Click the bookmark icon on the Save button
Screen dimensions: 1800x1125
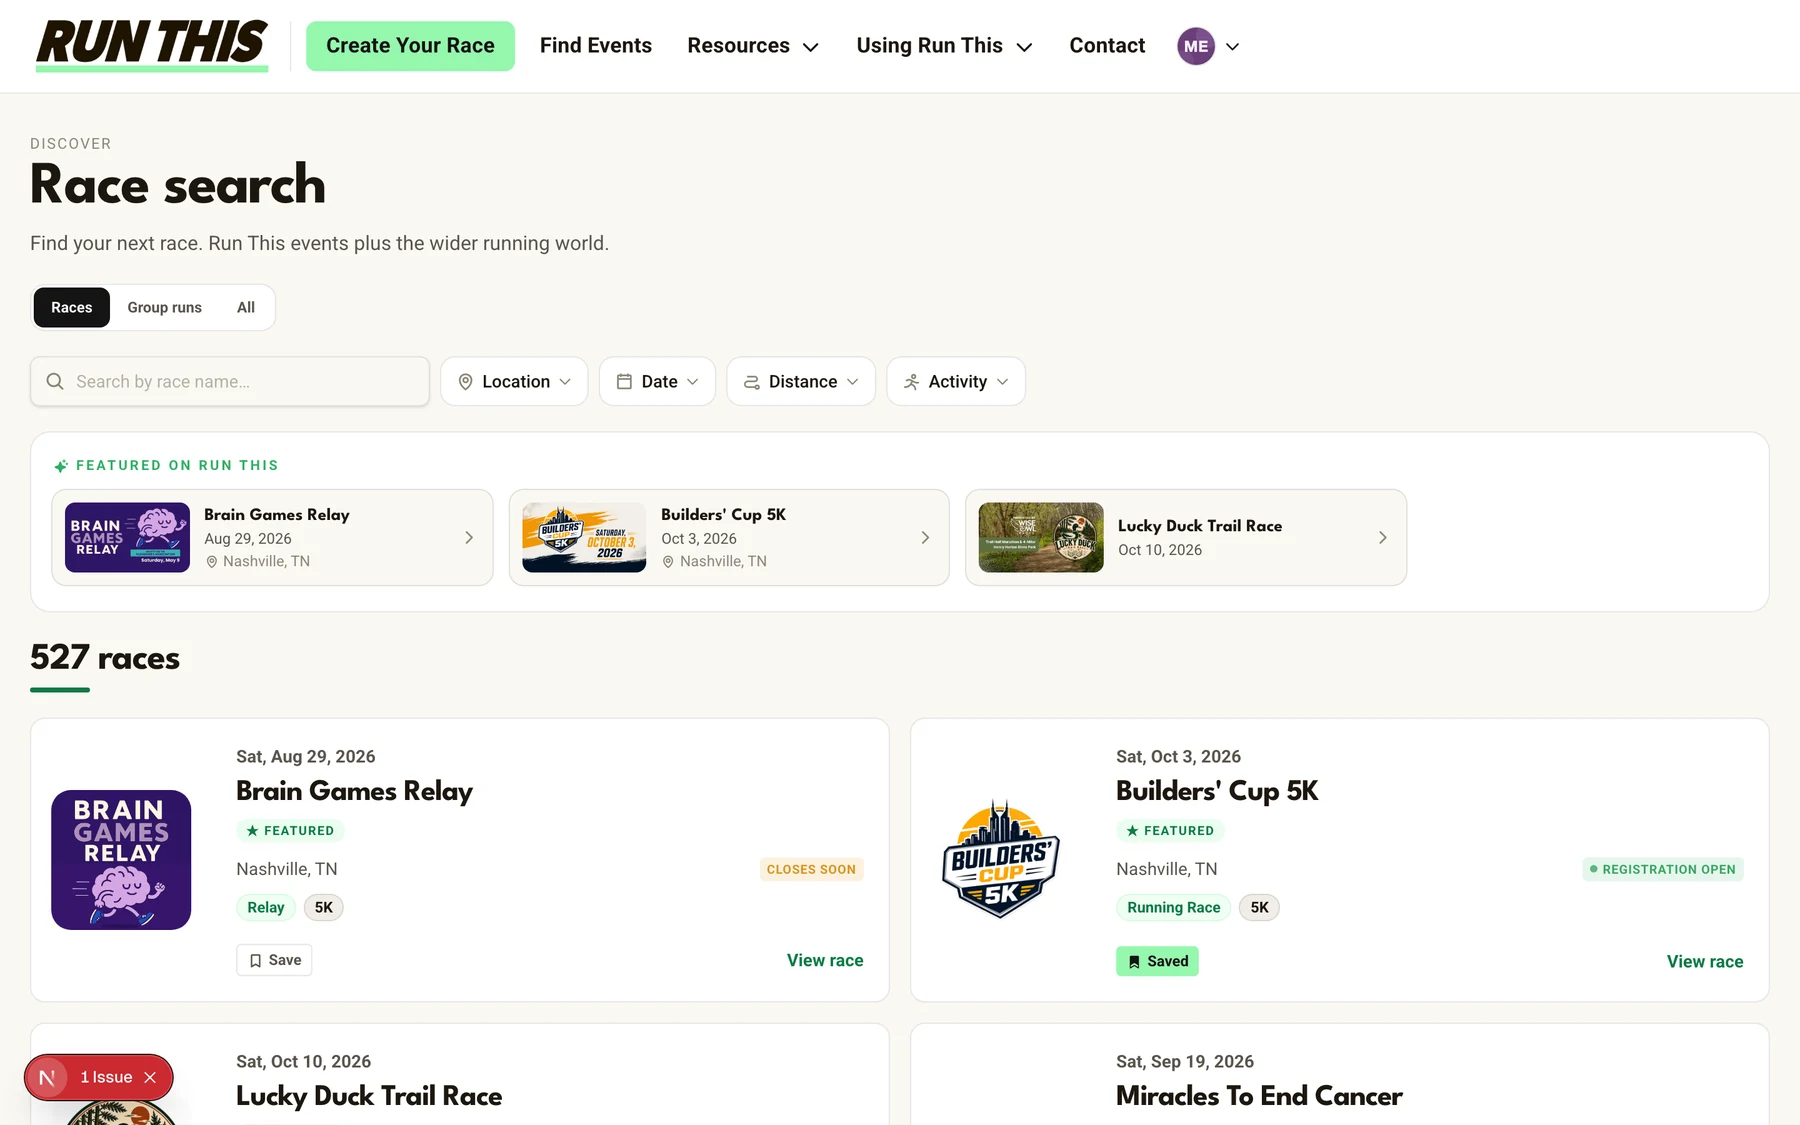pos(256,960)
